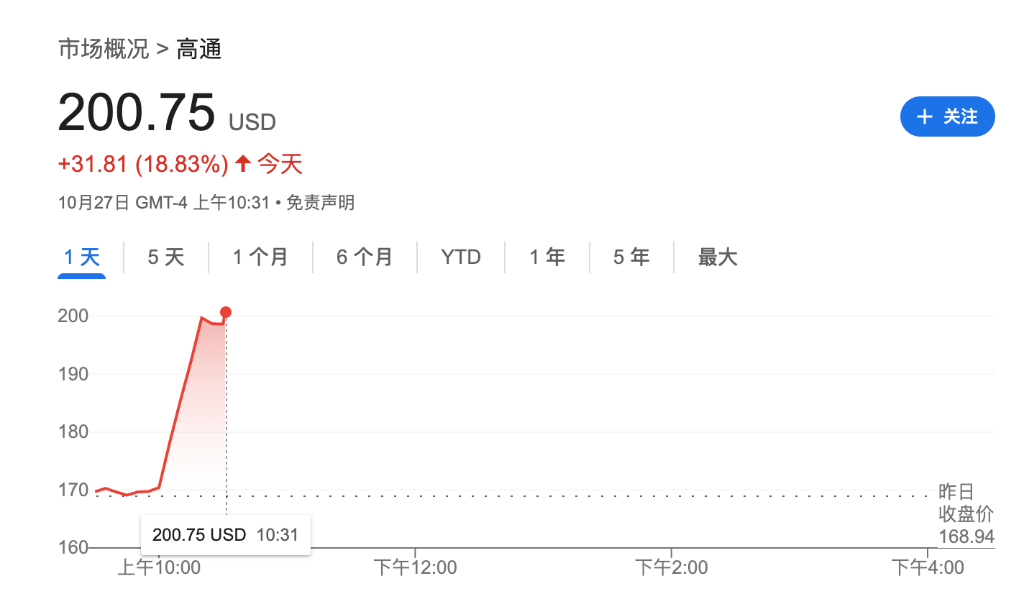Open the 免责声明 disclaimer link
This screenshot has width=1024, height=605.
[x=321, y=202]
